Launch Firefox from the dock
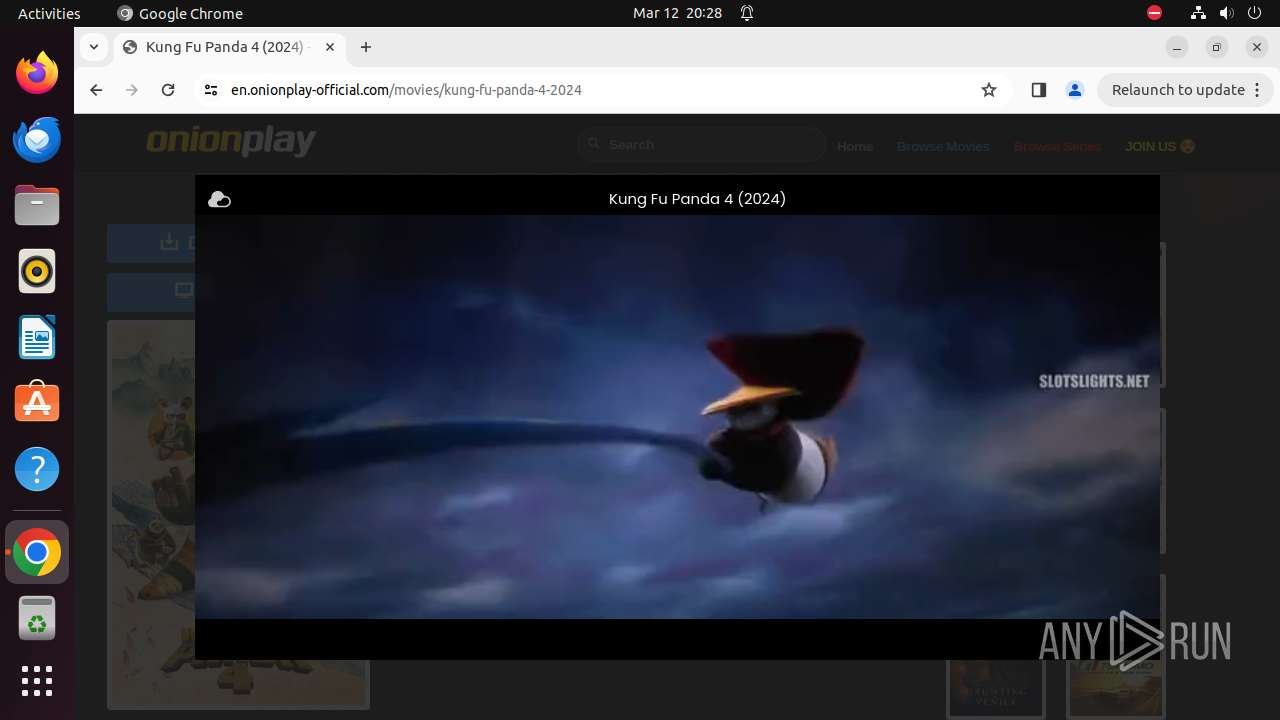1280x720 pixels. (x=37, y=73)
